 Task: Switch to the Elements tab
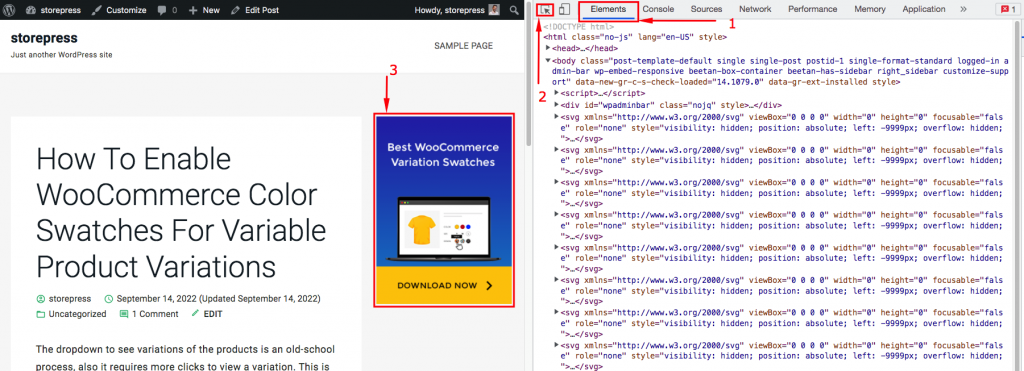coord(608,9)
